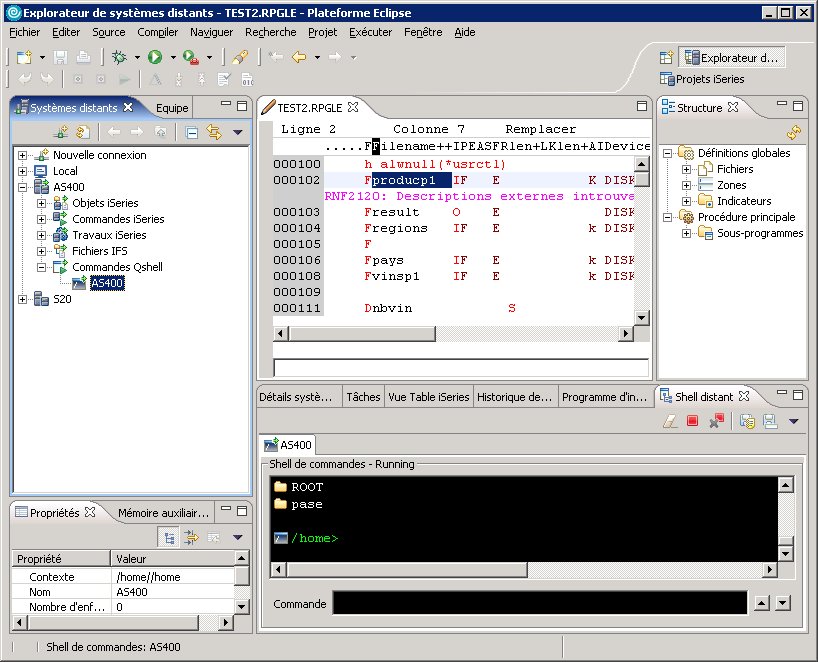Click the wrench search icon in main toolbar
The height and width of the screenshot is (662, 818).
(x=240, y=57)
